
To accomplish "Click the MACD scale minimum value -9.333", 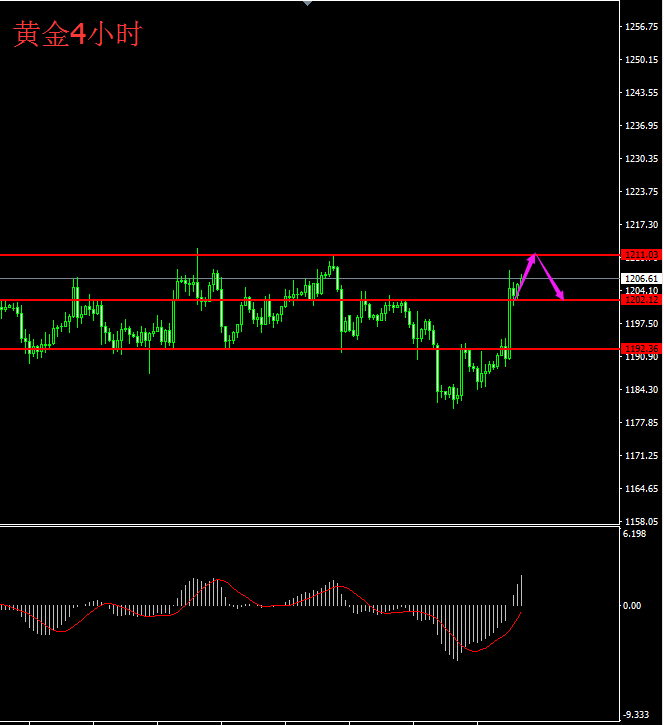I will [636, 715].
